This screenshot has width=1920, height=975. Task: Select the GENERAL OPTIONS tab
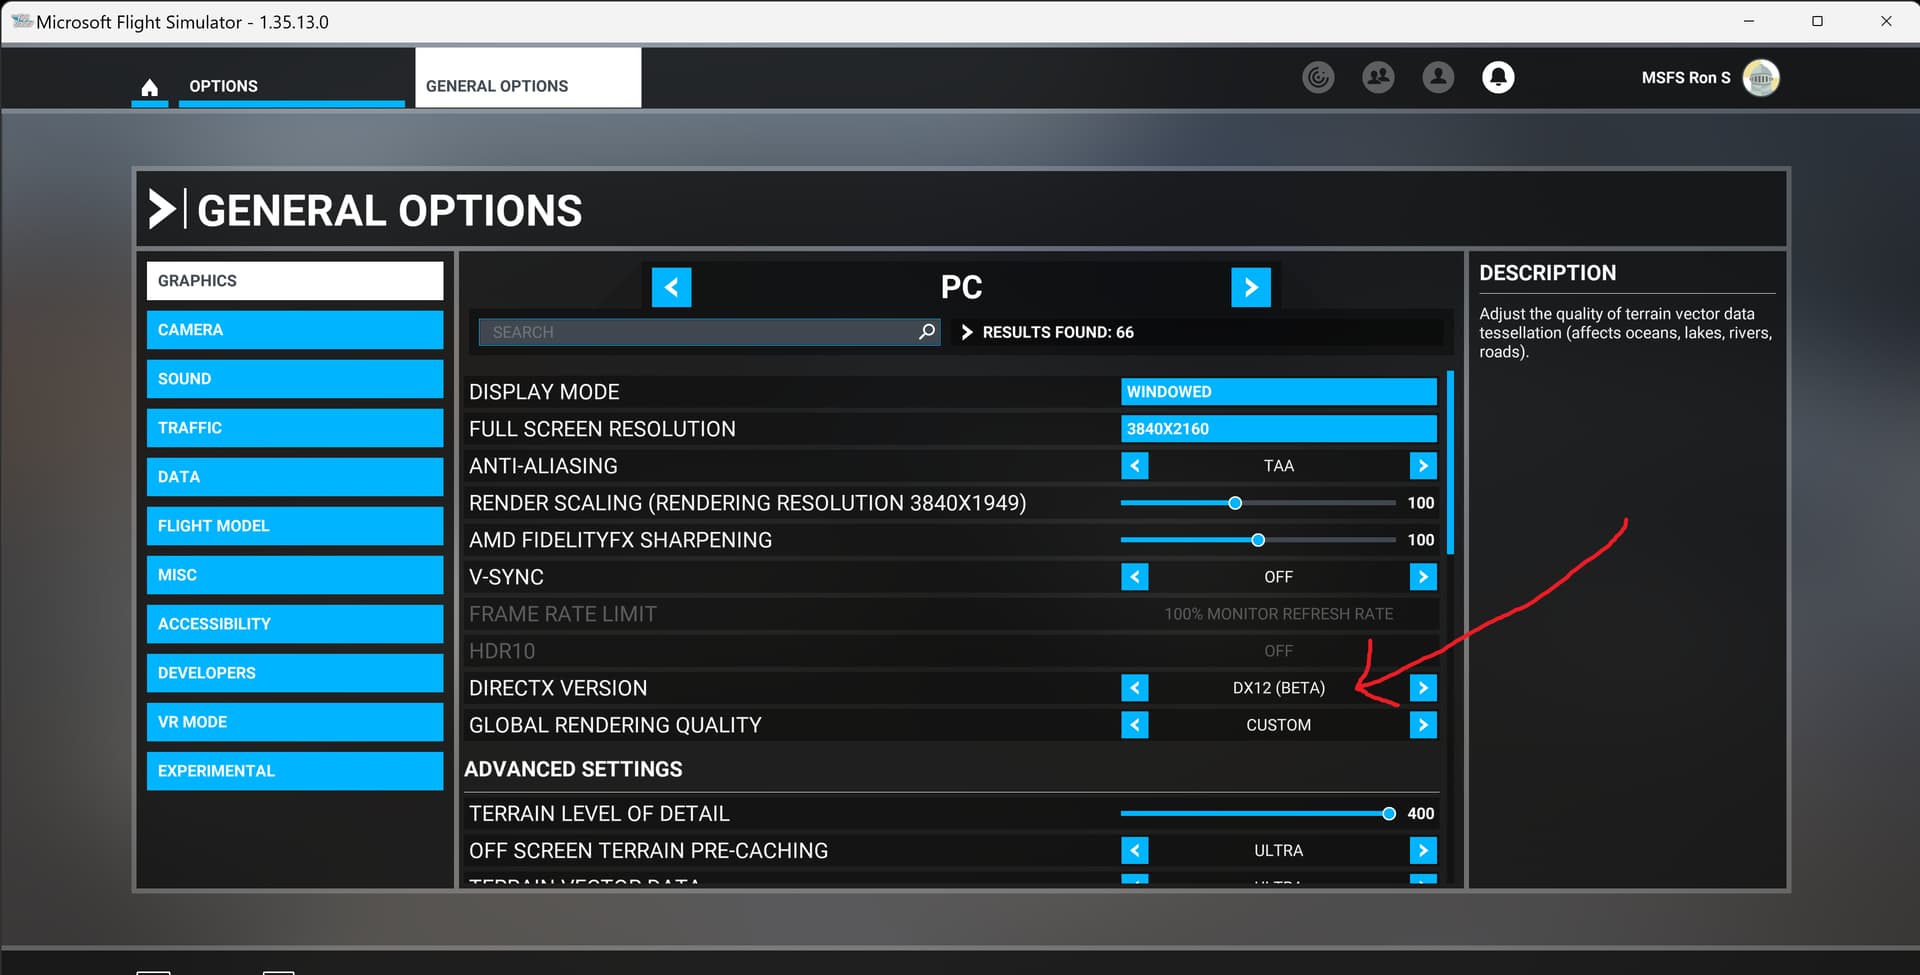tap(528, 78)
